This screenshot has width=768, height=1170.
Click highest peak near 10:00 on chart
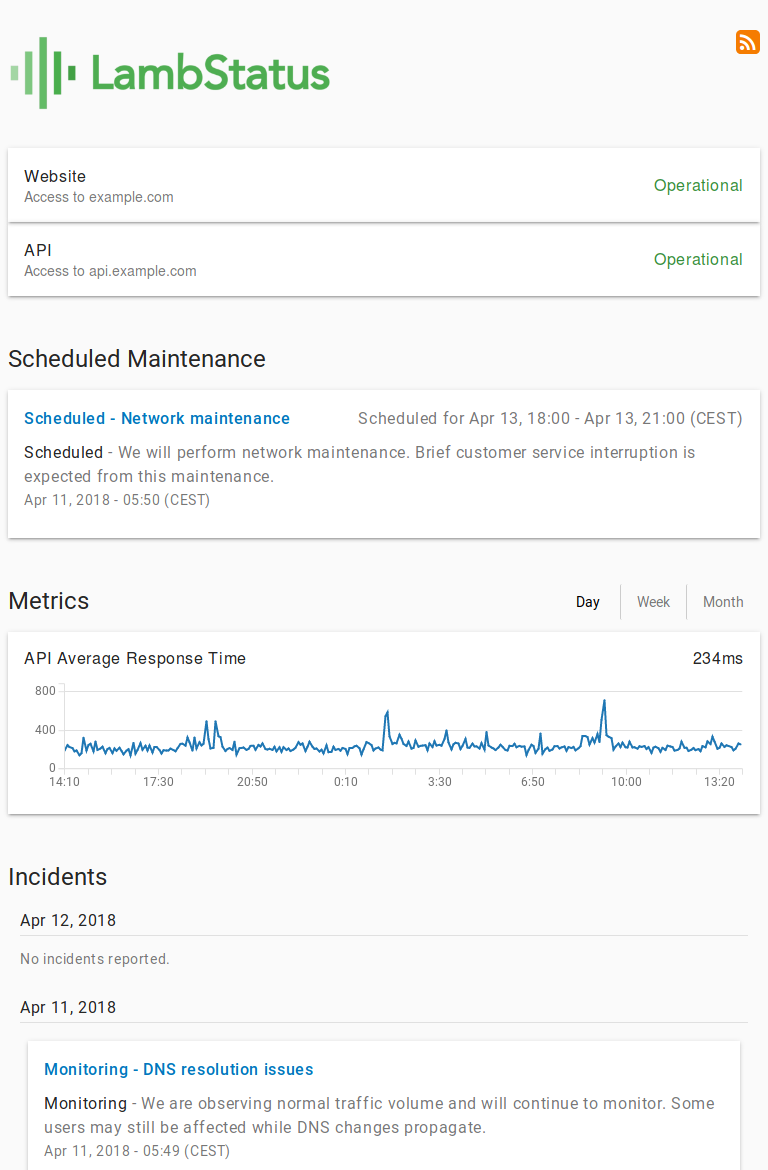[x=604, y=702]
